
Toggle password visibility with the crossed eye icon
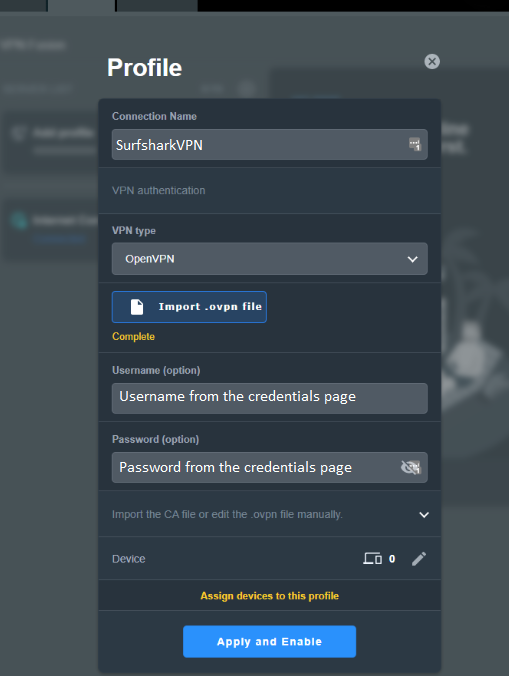pyautogui.click(x=411, y=467)
